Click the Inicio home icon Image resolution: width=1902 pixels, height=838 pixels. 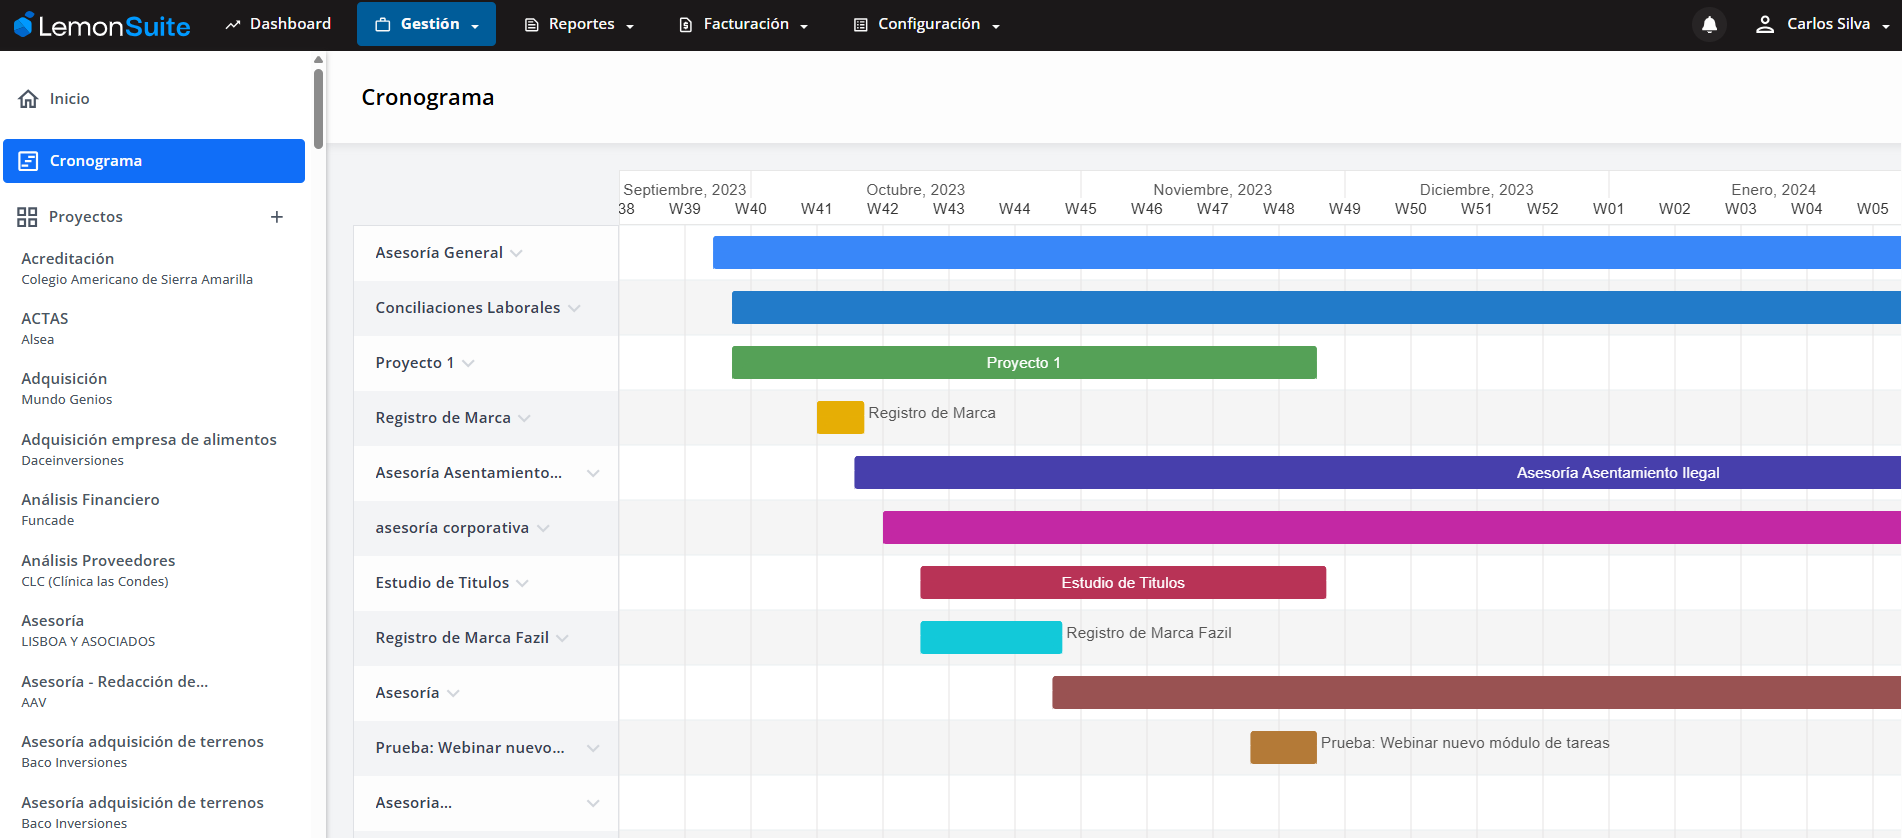28,99
